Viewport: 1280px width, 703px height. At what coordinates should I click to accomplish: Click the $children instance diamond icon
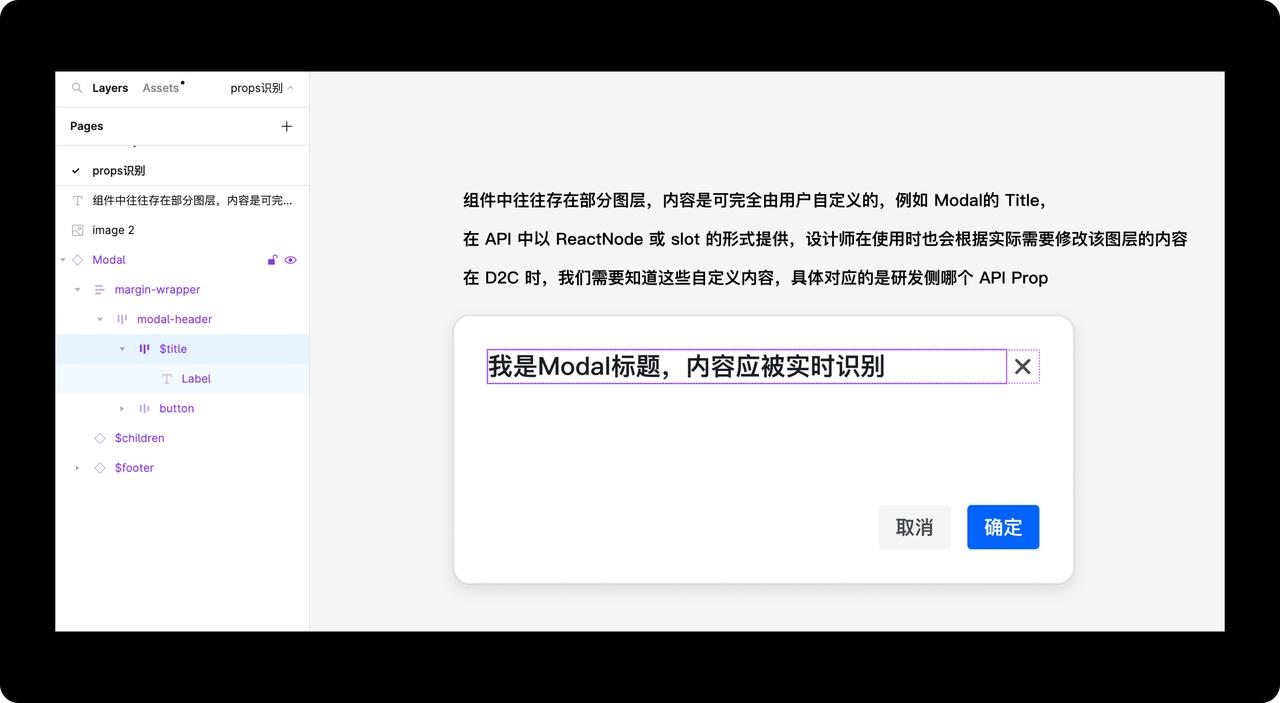click(99, 438)
